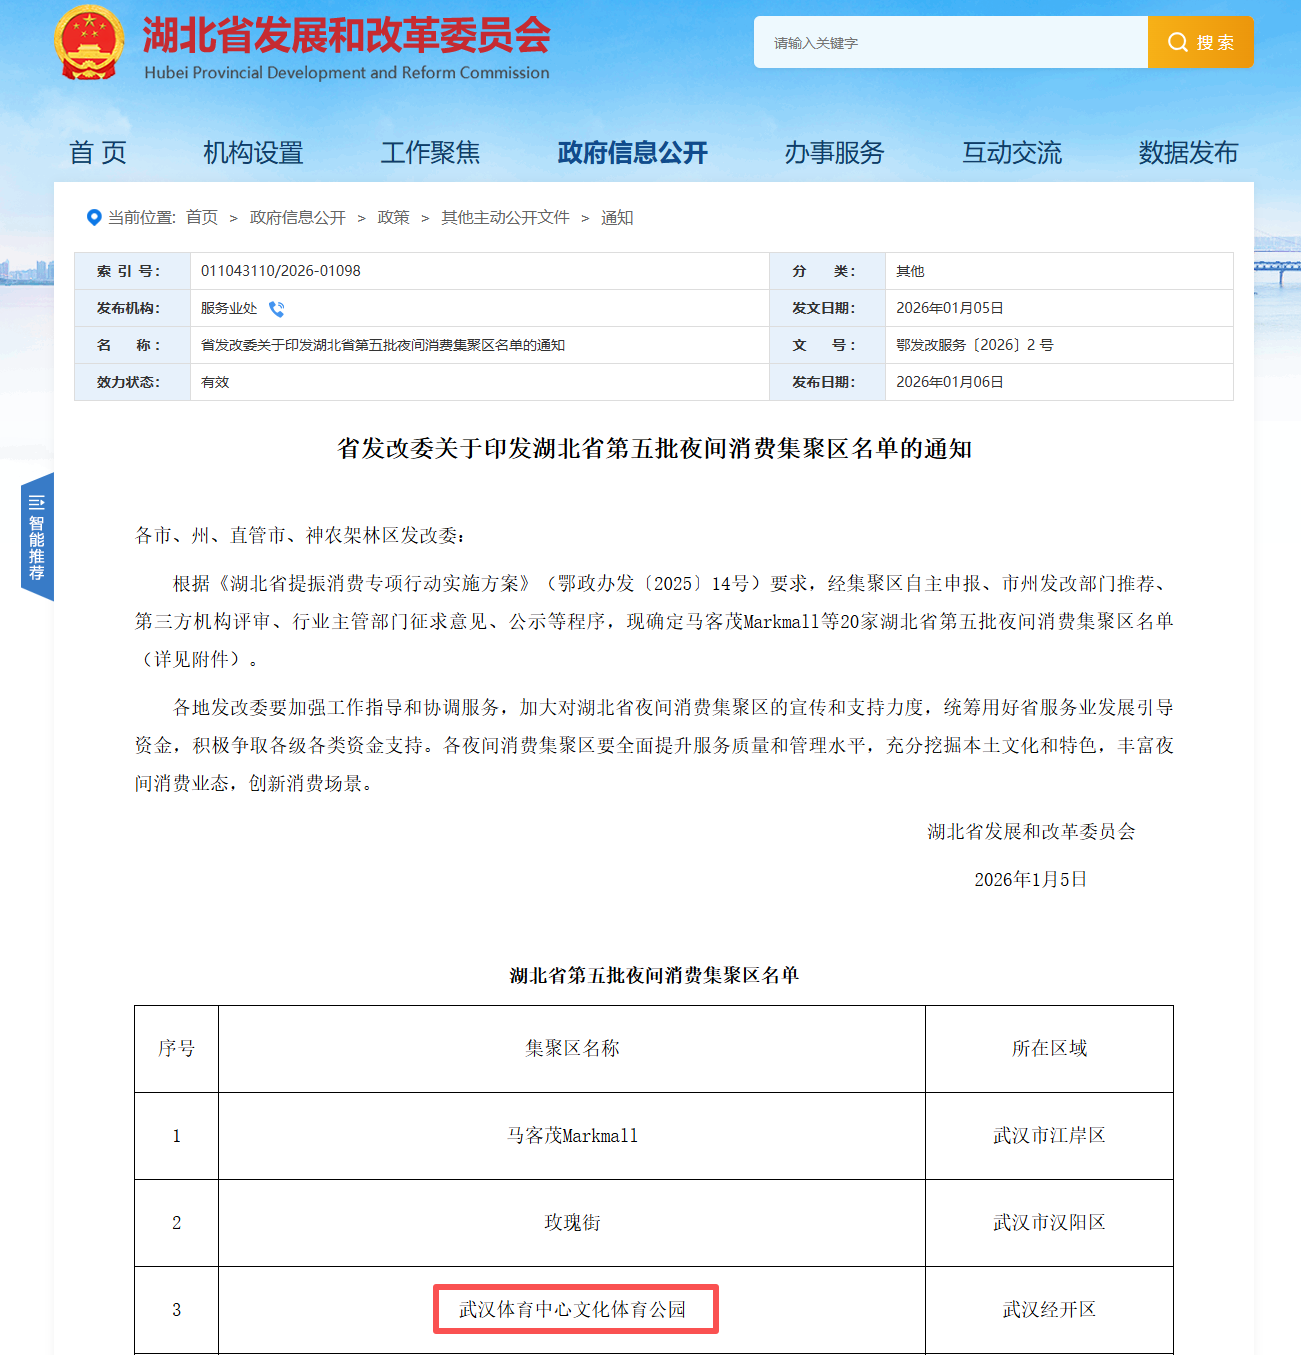Click the orange 搜索 search button
Viewport: 1301px width, 1355px height.
1200,42
